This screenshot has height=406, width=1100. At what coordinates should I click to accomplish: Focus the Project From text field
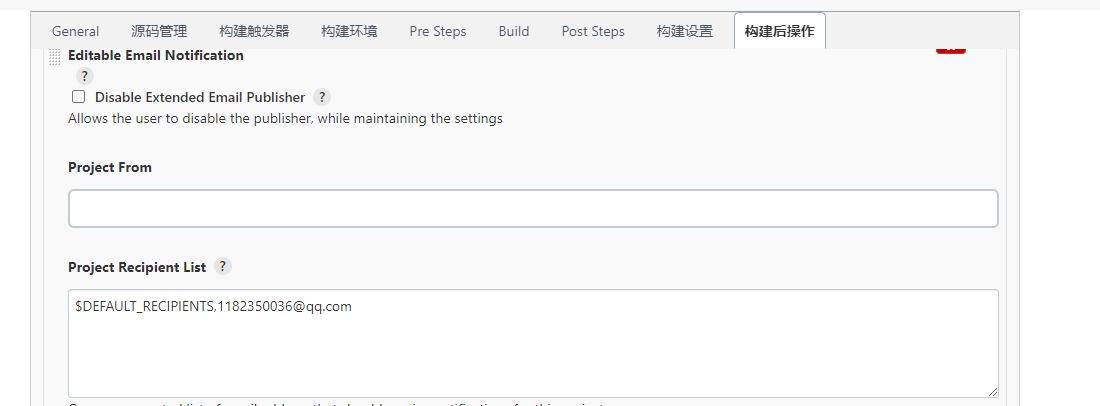point(533,208)
